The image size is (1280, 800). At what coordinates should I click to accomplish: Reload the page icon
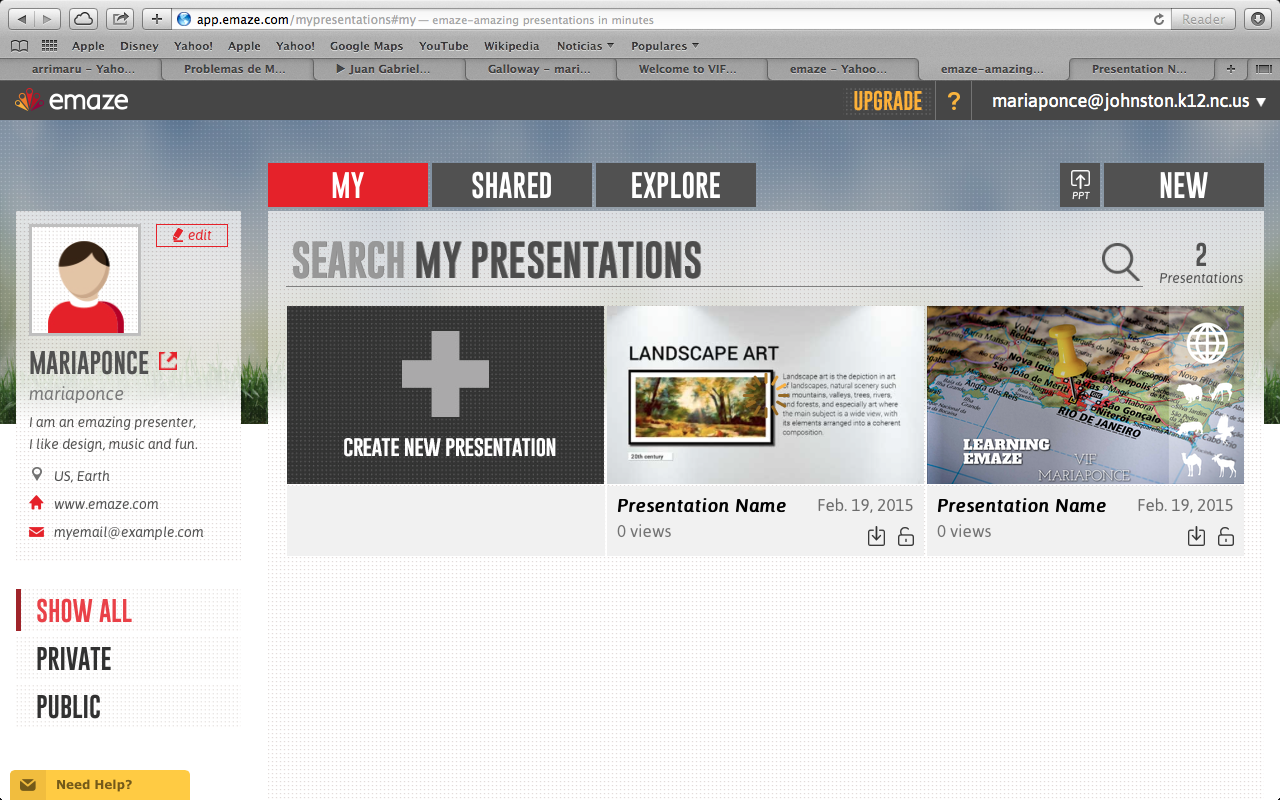[1159, 19]
